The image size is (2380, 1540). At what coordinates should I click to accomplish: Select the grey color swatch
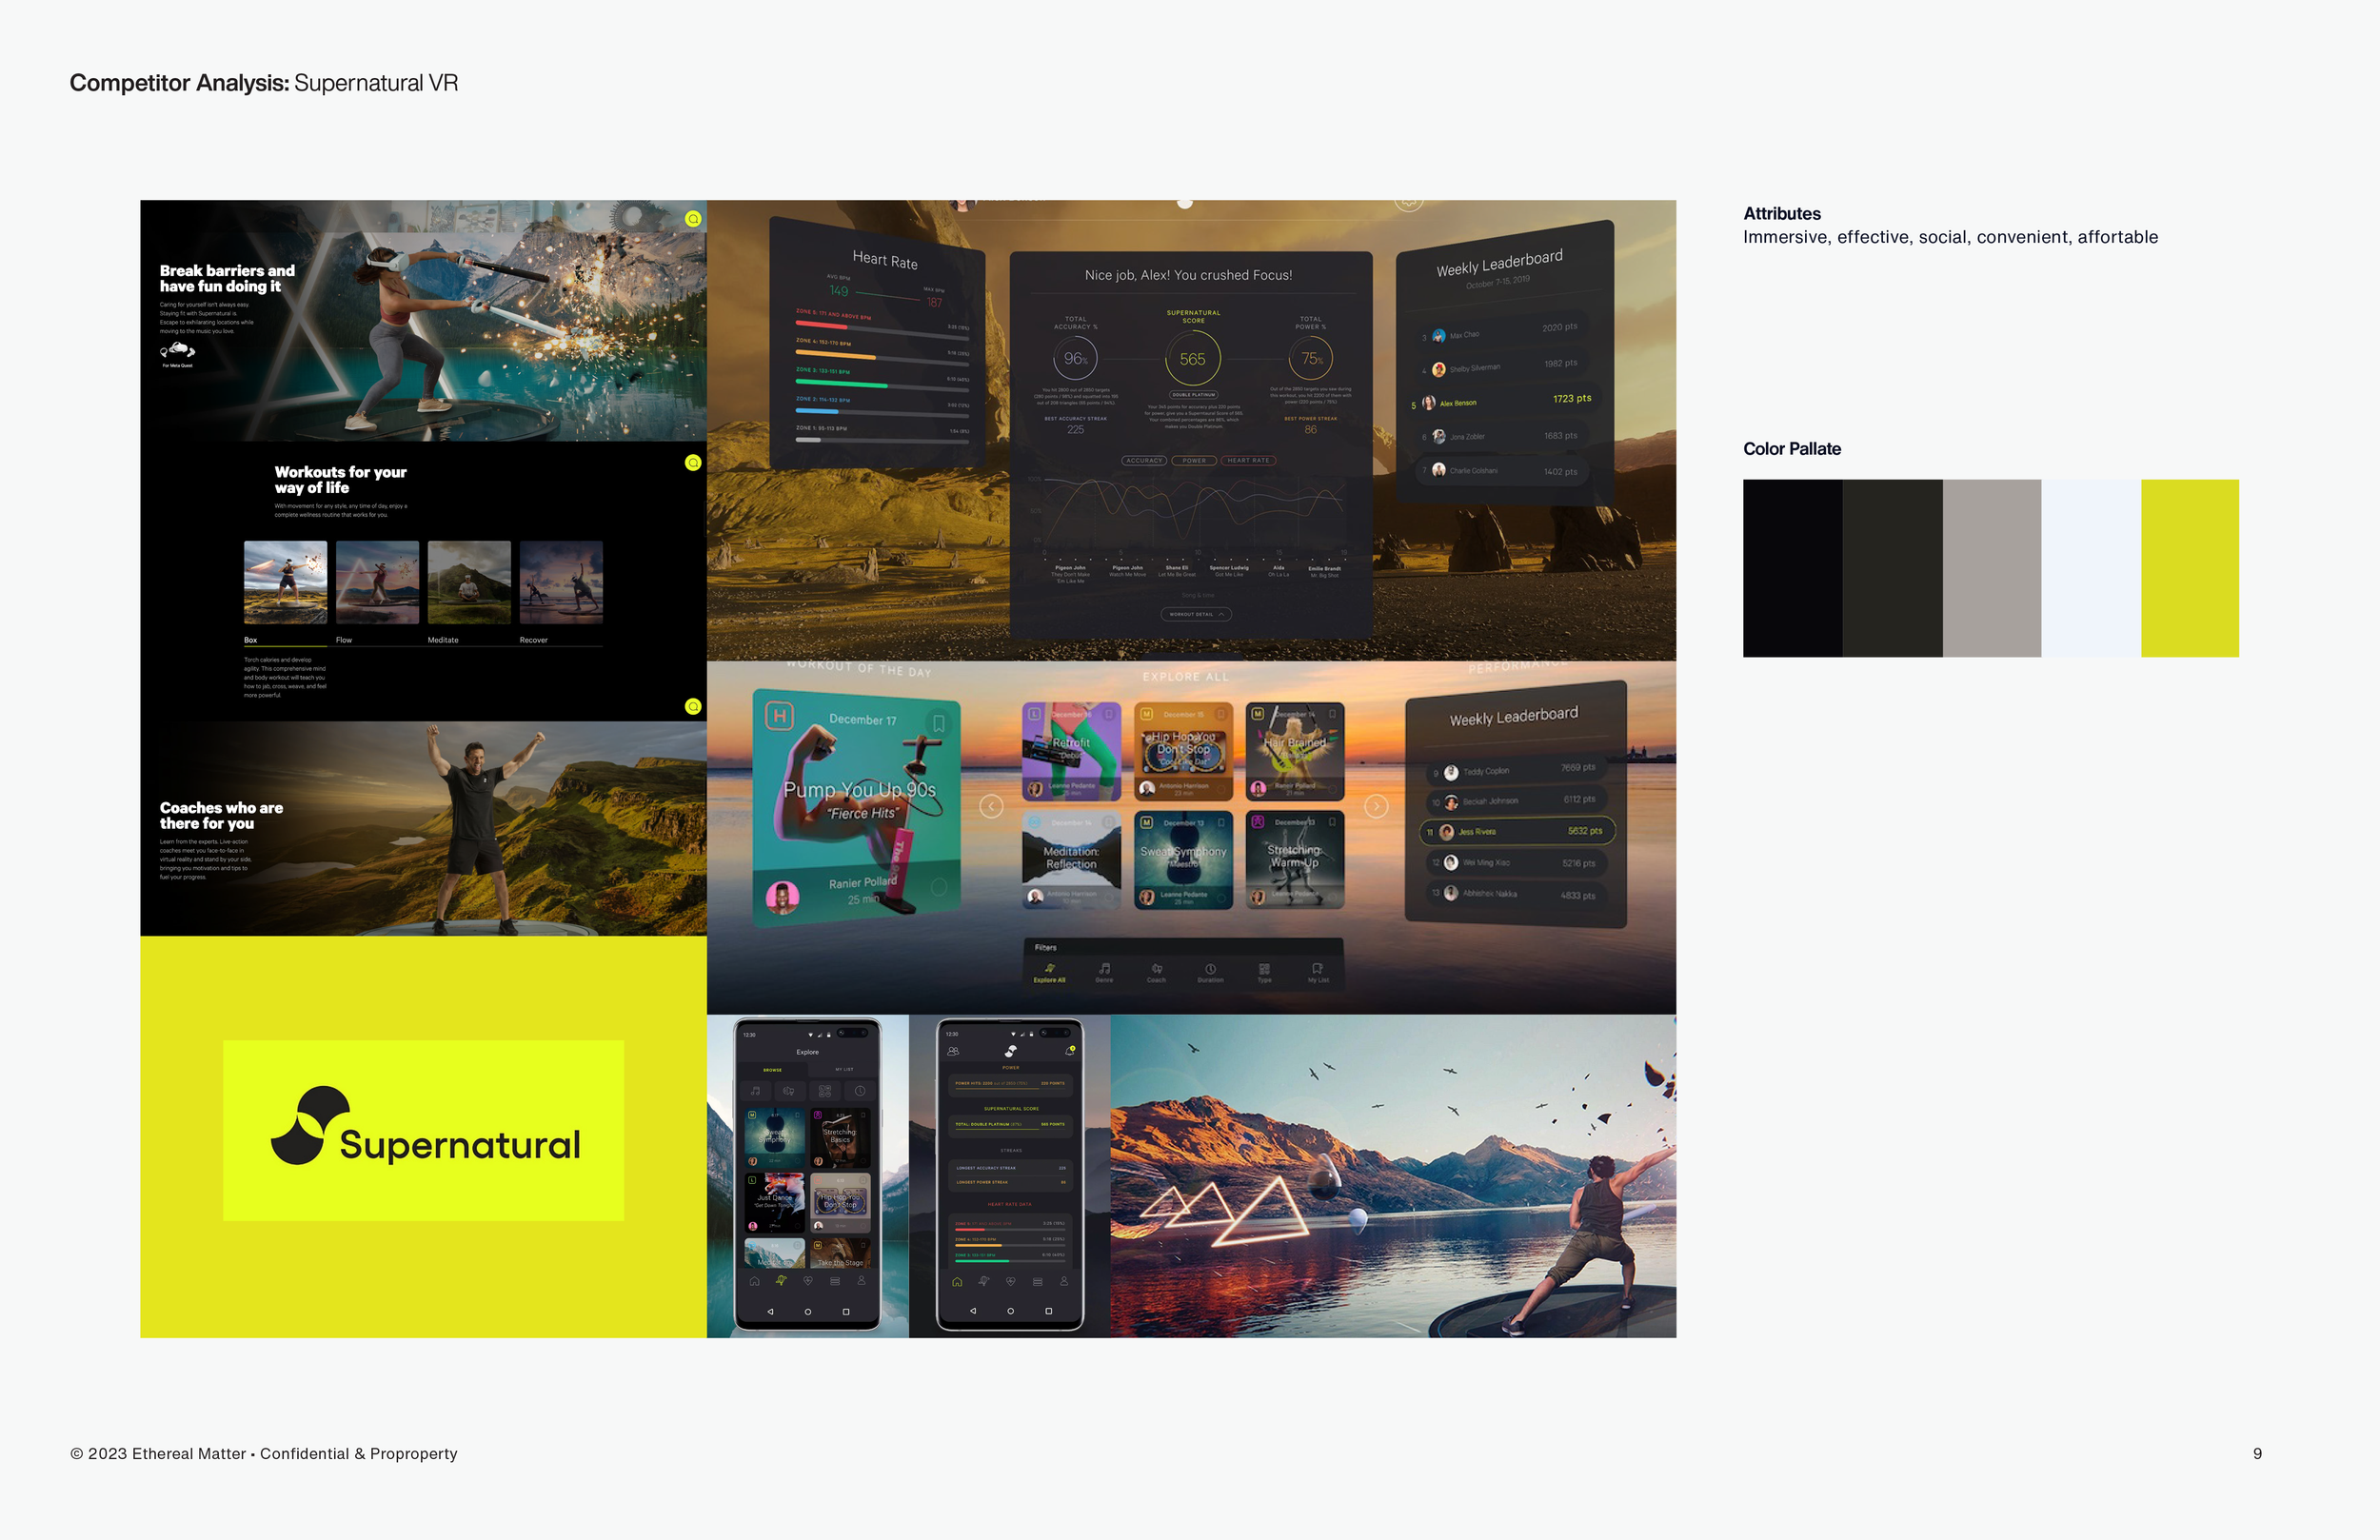point(1991,568)
